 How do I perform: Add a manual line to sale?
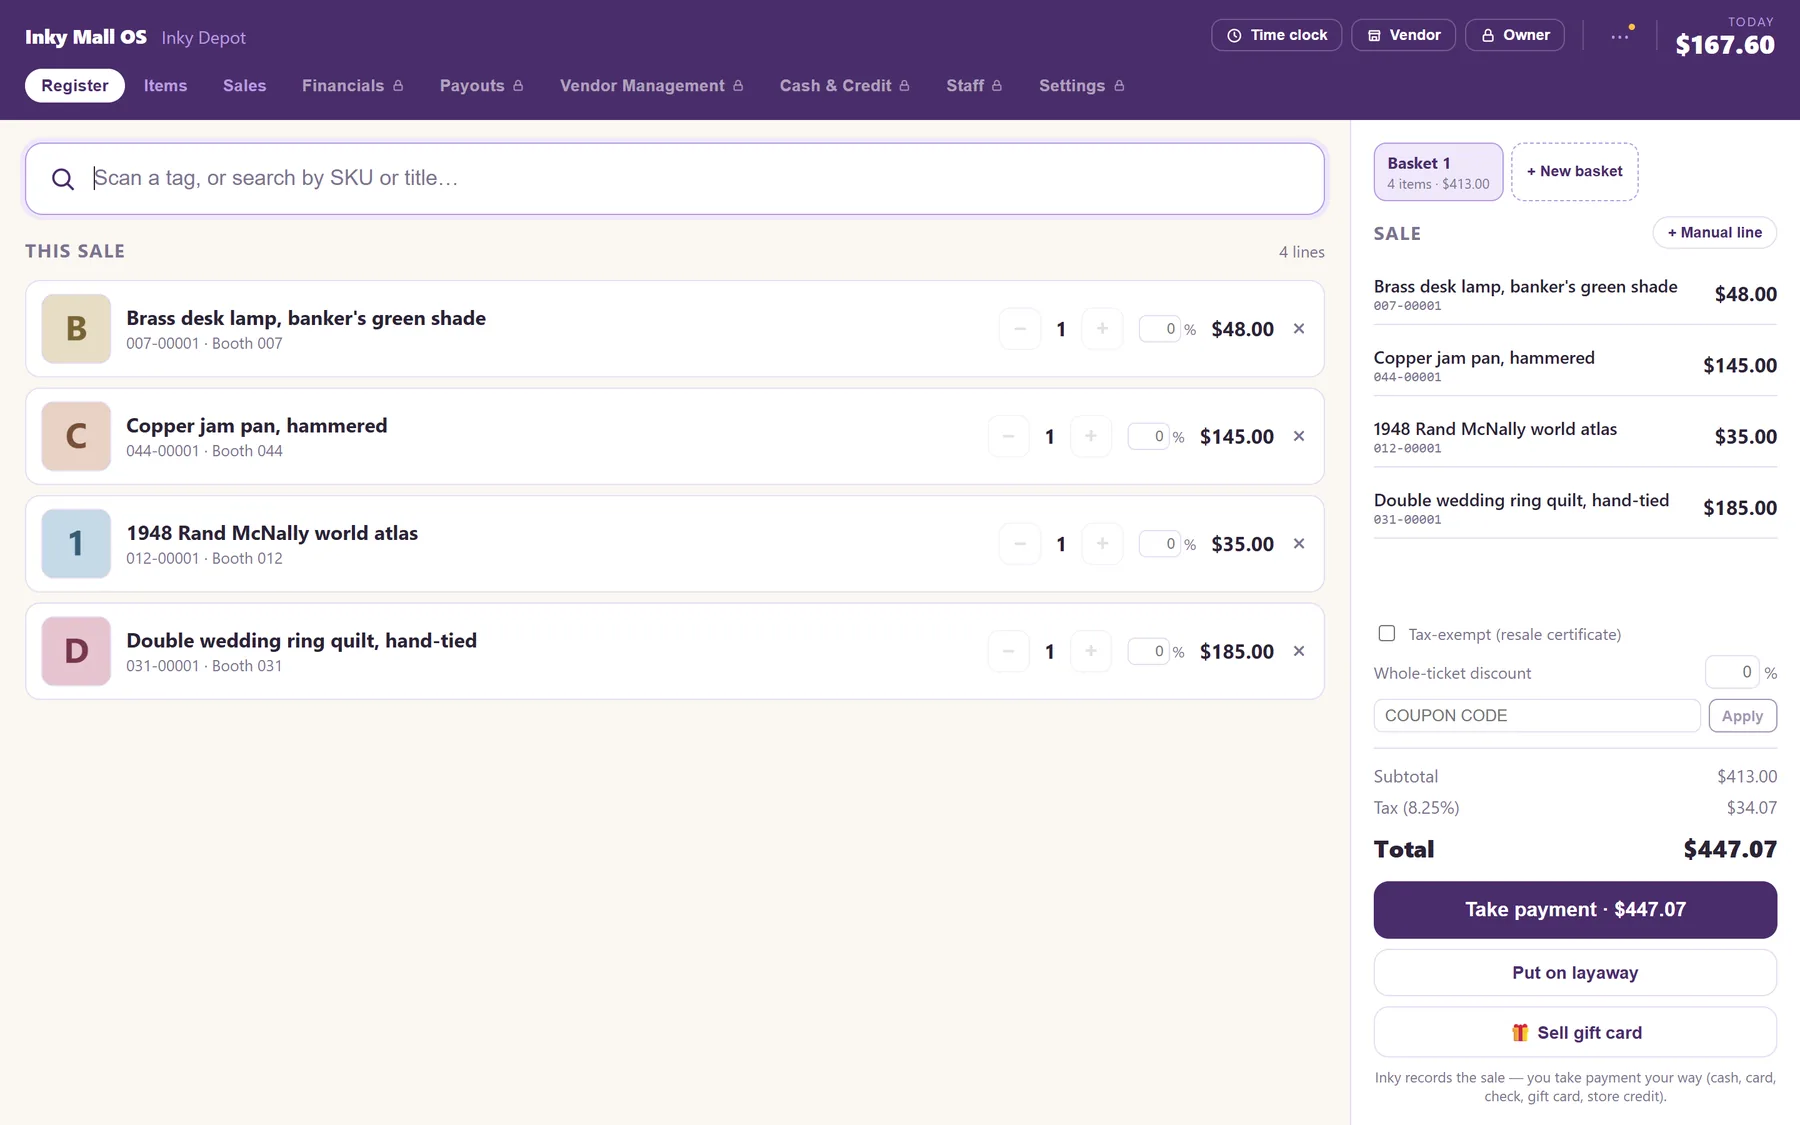pos(1715,233)
